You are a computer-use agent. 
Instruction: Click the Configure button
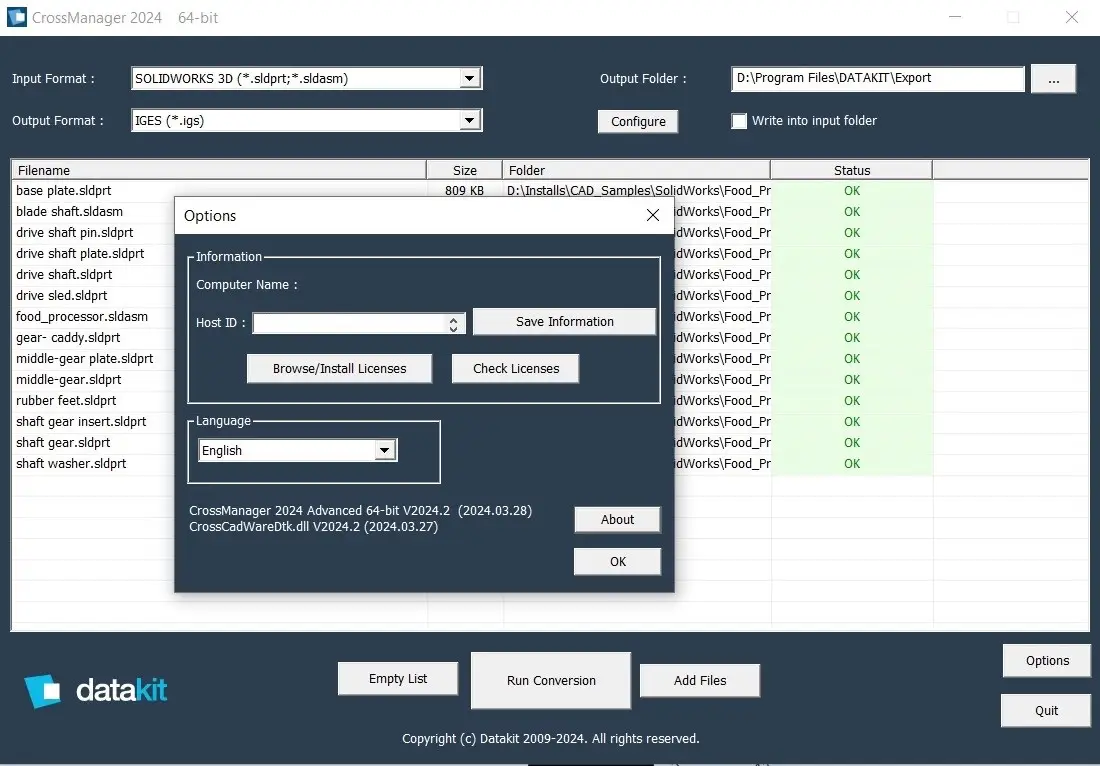point(638,121)
